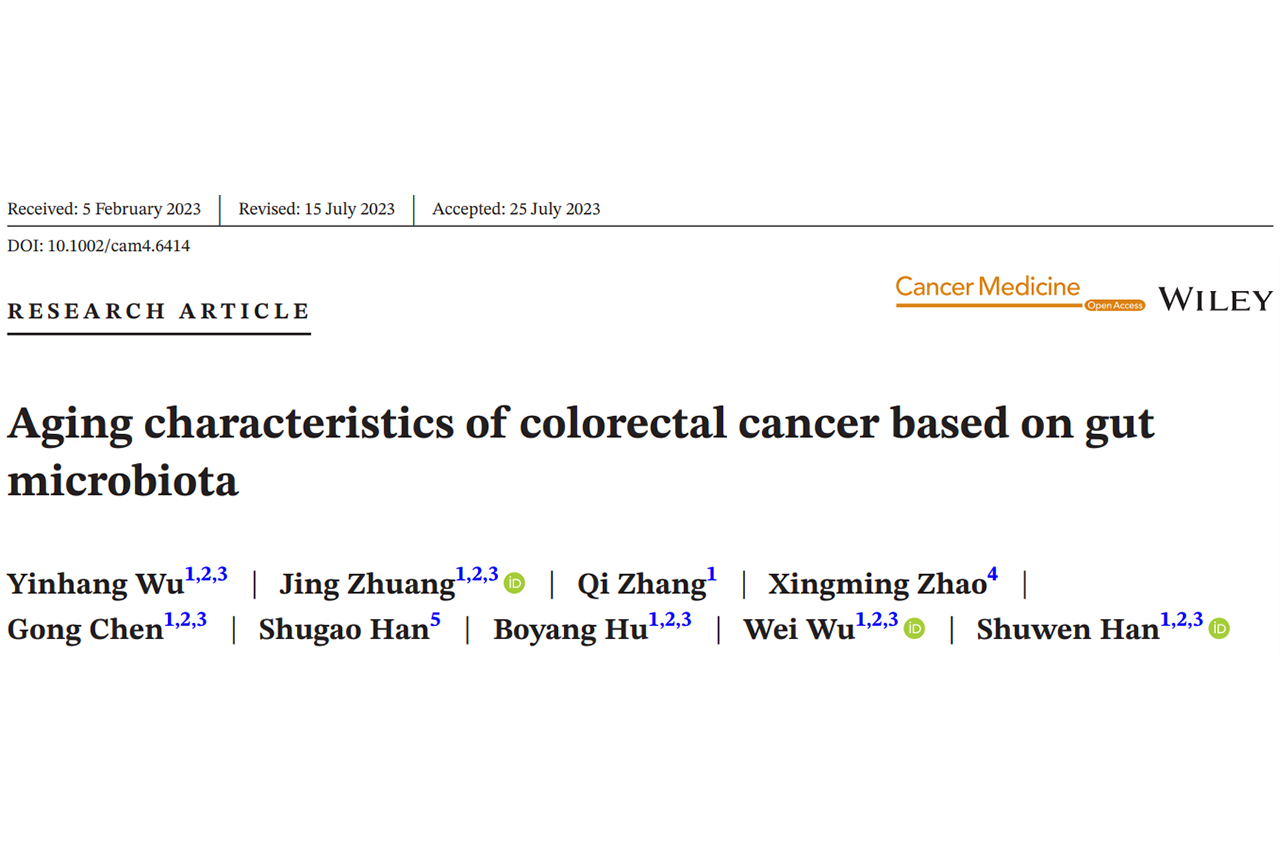The image size is (1280, 847).
Task: Click the Cancer Medicine journal logo
Action: point(987,288)
